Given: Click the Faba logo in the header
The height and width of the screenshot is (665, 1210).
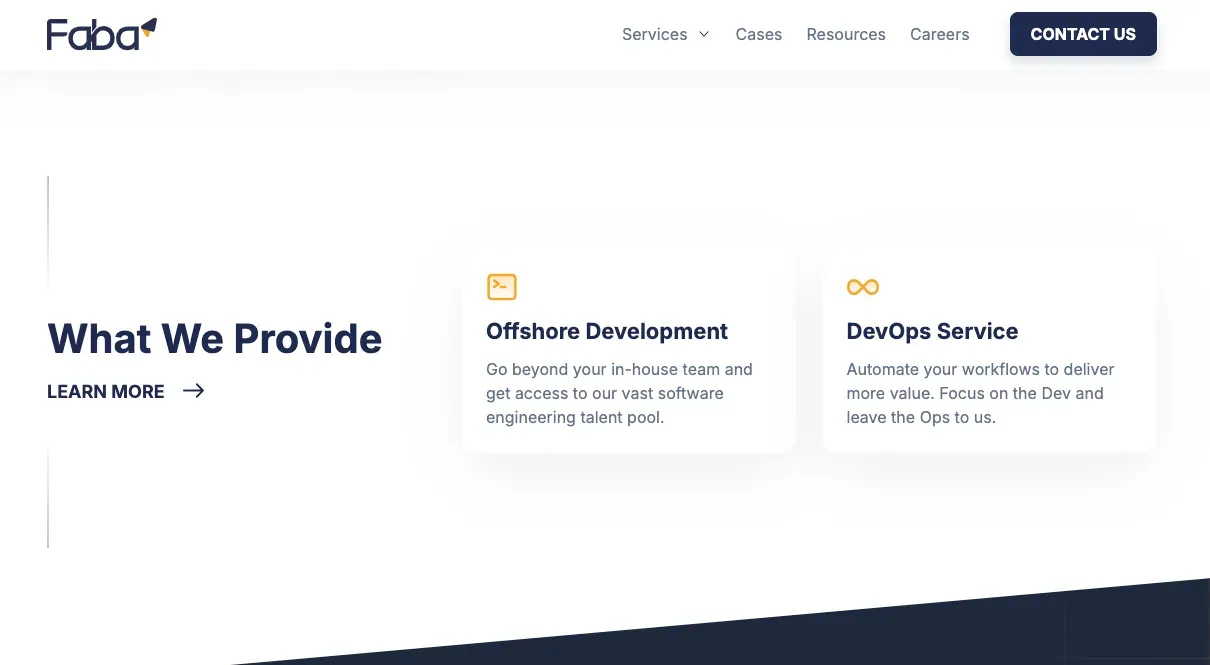Looking at the screenshot, I should [102, 34].
